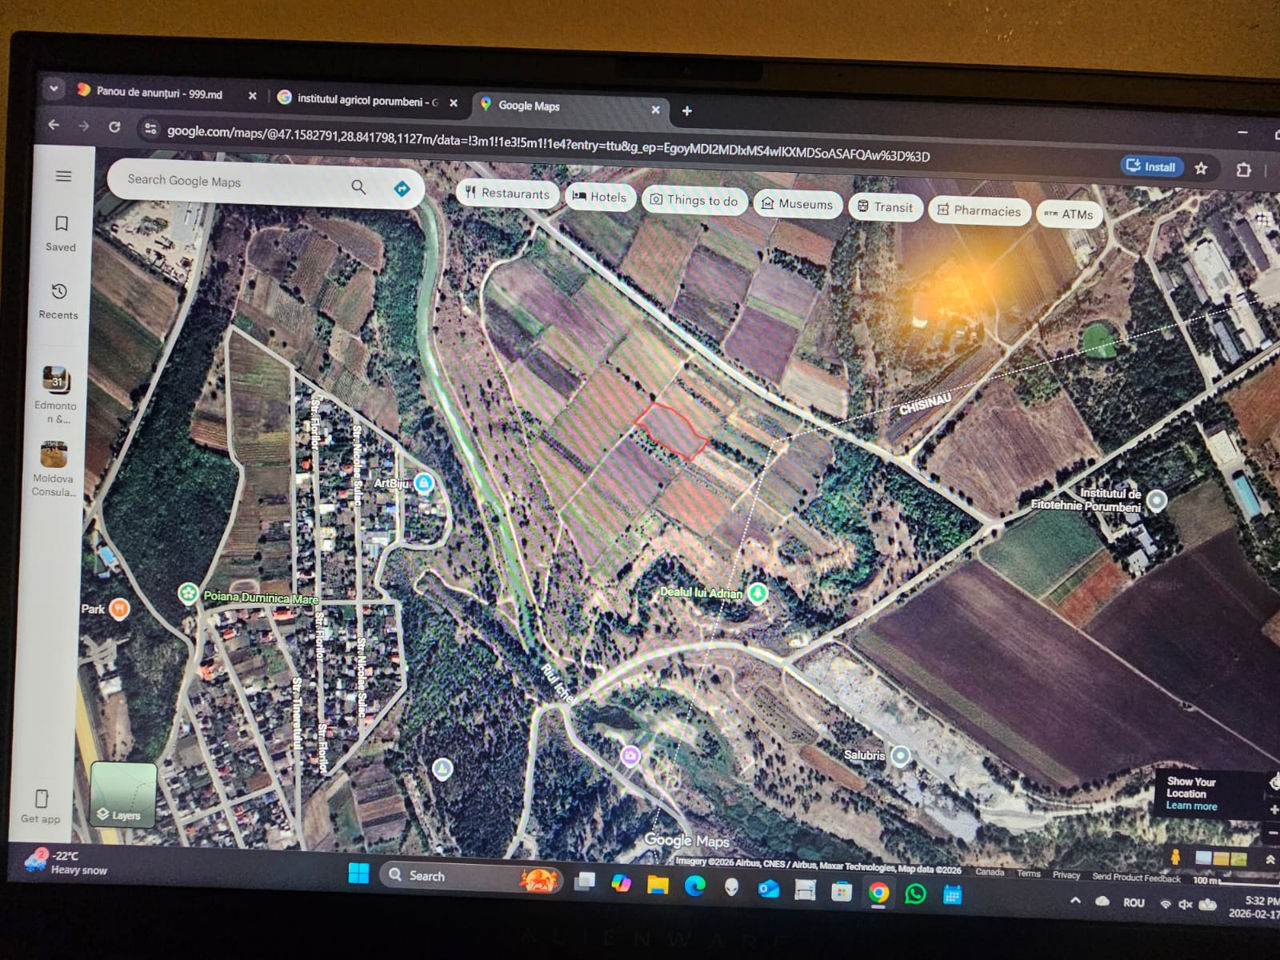The height and width of the screenshot is (960, 1280).
Task: Show Museums on the map
Action: pos(796,204)
